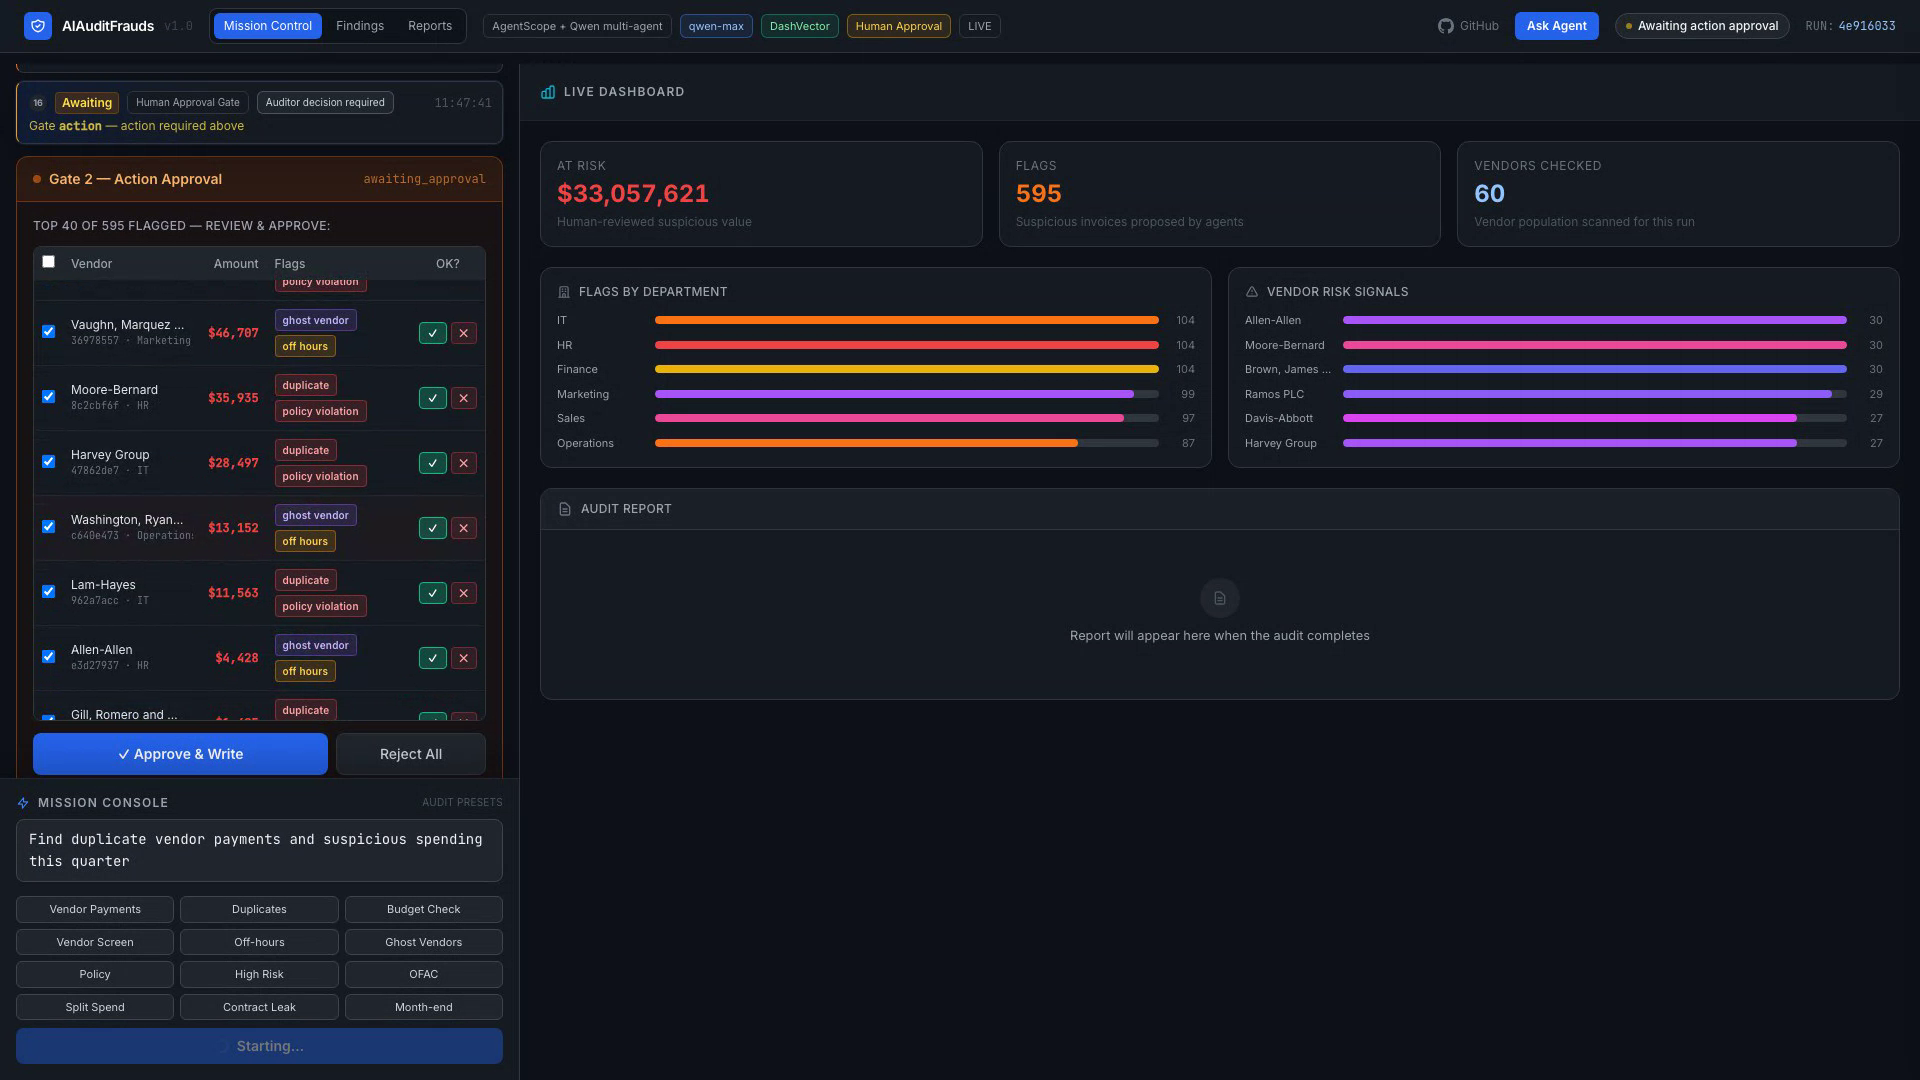The height and width of the screenshot is (1080, 1920).
Task: Reject the Moore-Bernard row with red X
Action: pyautogui.click(x=464, y=398)
